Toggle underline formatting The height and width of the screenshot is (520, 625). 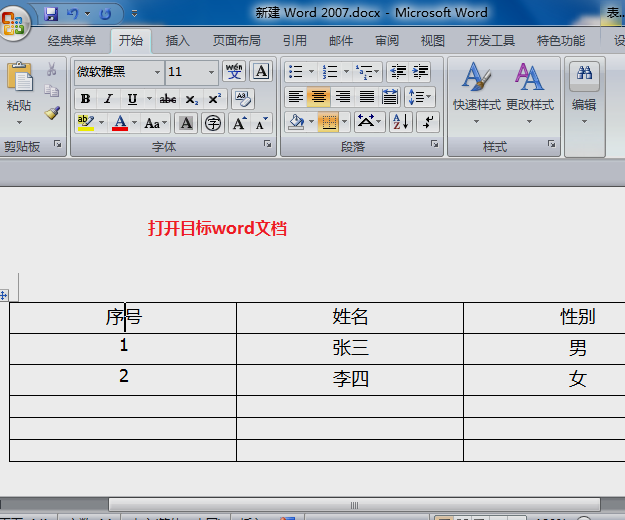click(132, 99)
